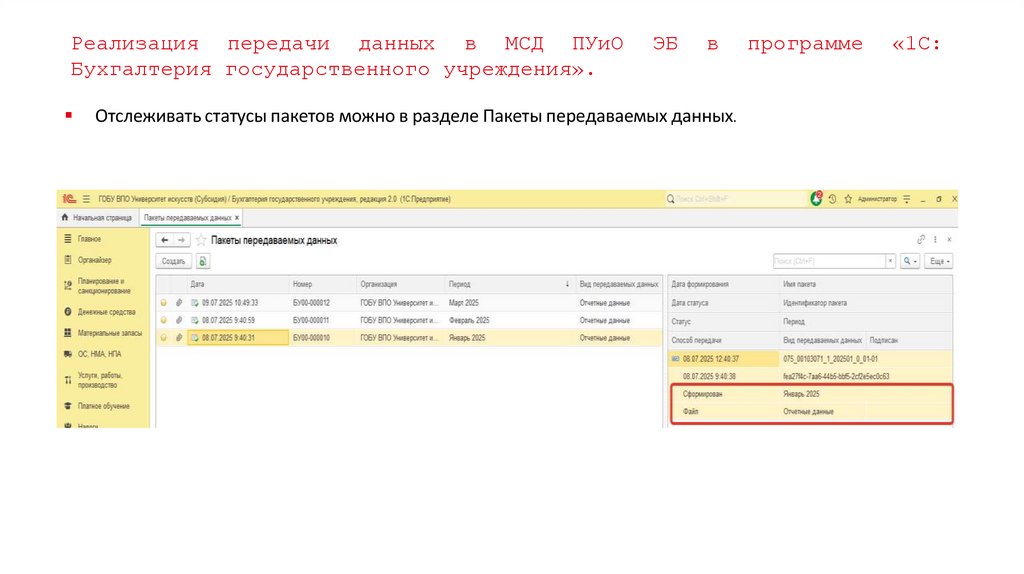Open service settings icon next to Администратор
This screenshot has width=1024, height=574.
coord(906,199)
